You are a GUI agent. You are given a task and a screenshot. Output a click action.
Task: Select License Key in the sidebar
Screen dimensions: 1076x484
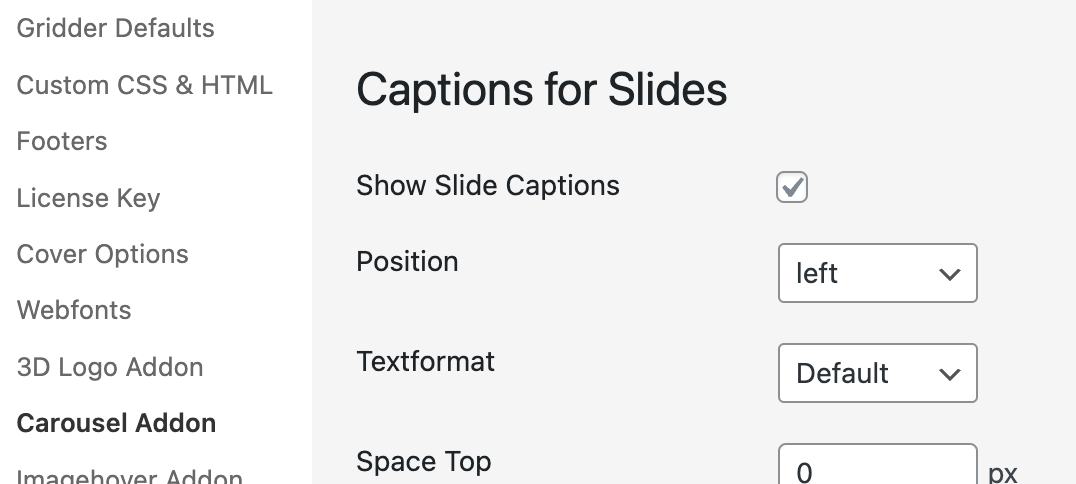point(88,198)
